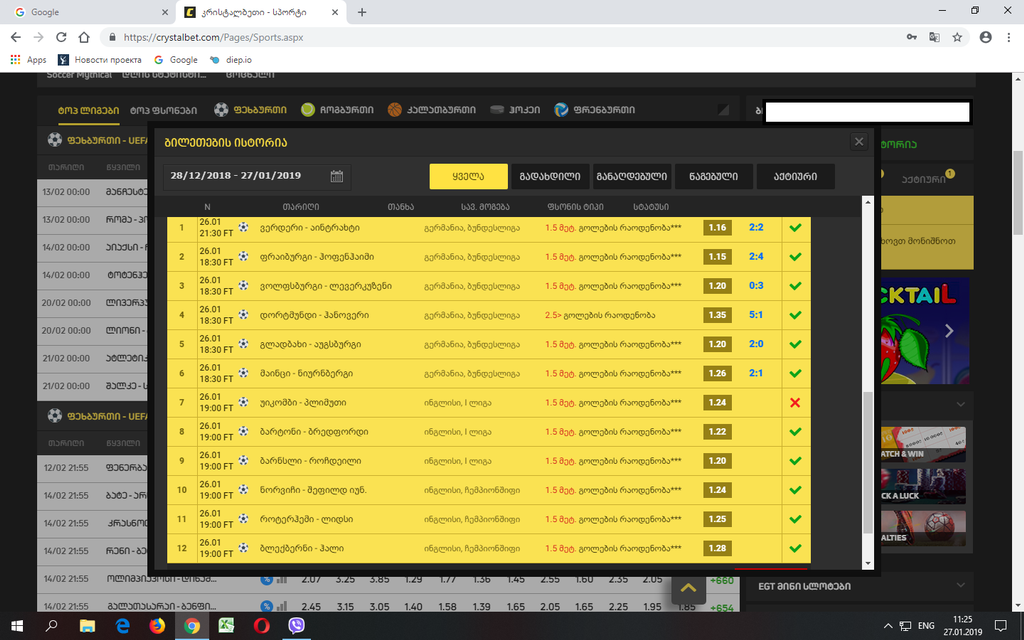Click the +660 more markets link
This screenshot has width=1024, height=640.
(x=722, y=580)
